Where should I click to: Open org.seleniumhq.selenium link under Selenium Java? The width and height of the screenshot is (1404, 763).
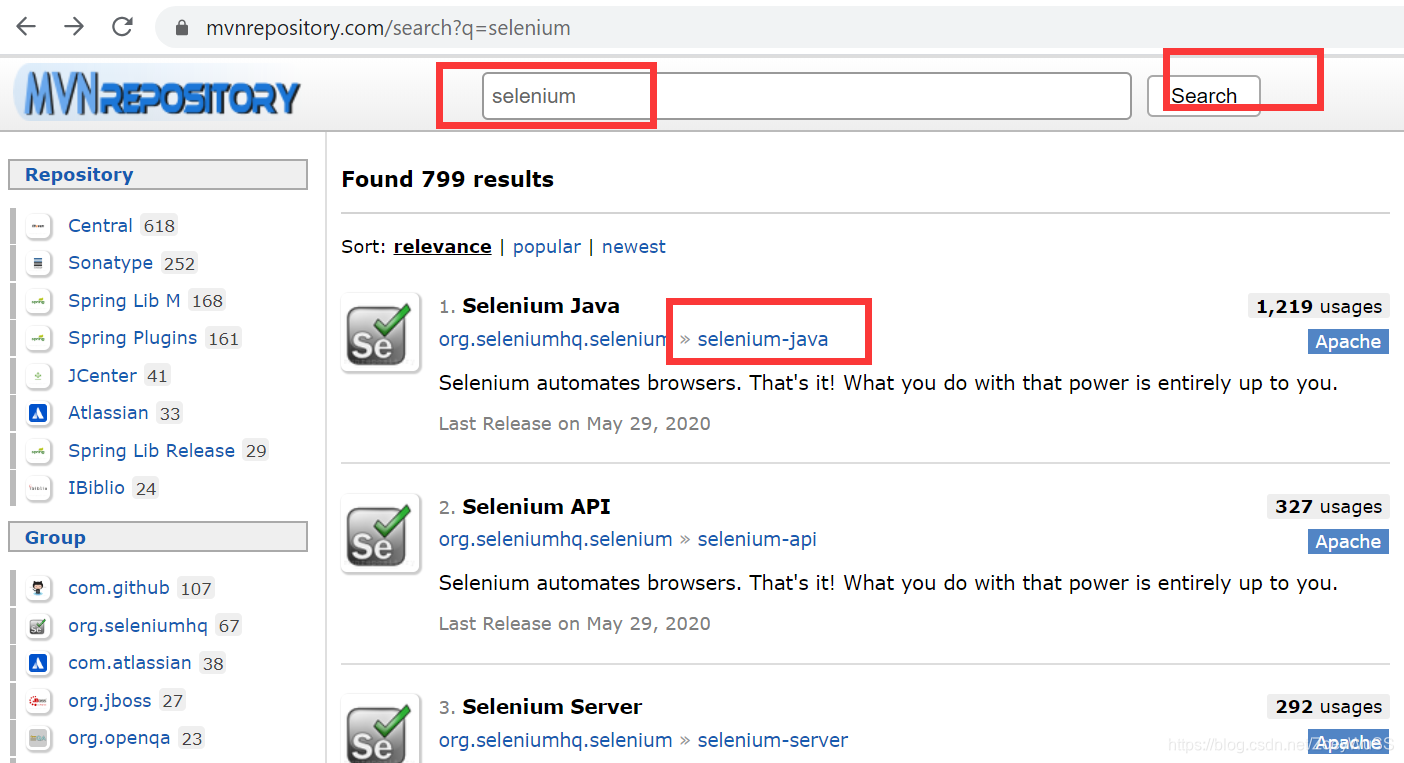[555, 339]
